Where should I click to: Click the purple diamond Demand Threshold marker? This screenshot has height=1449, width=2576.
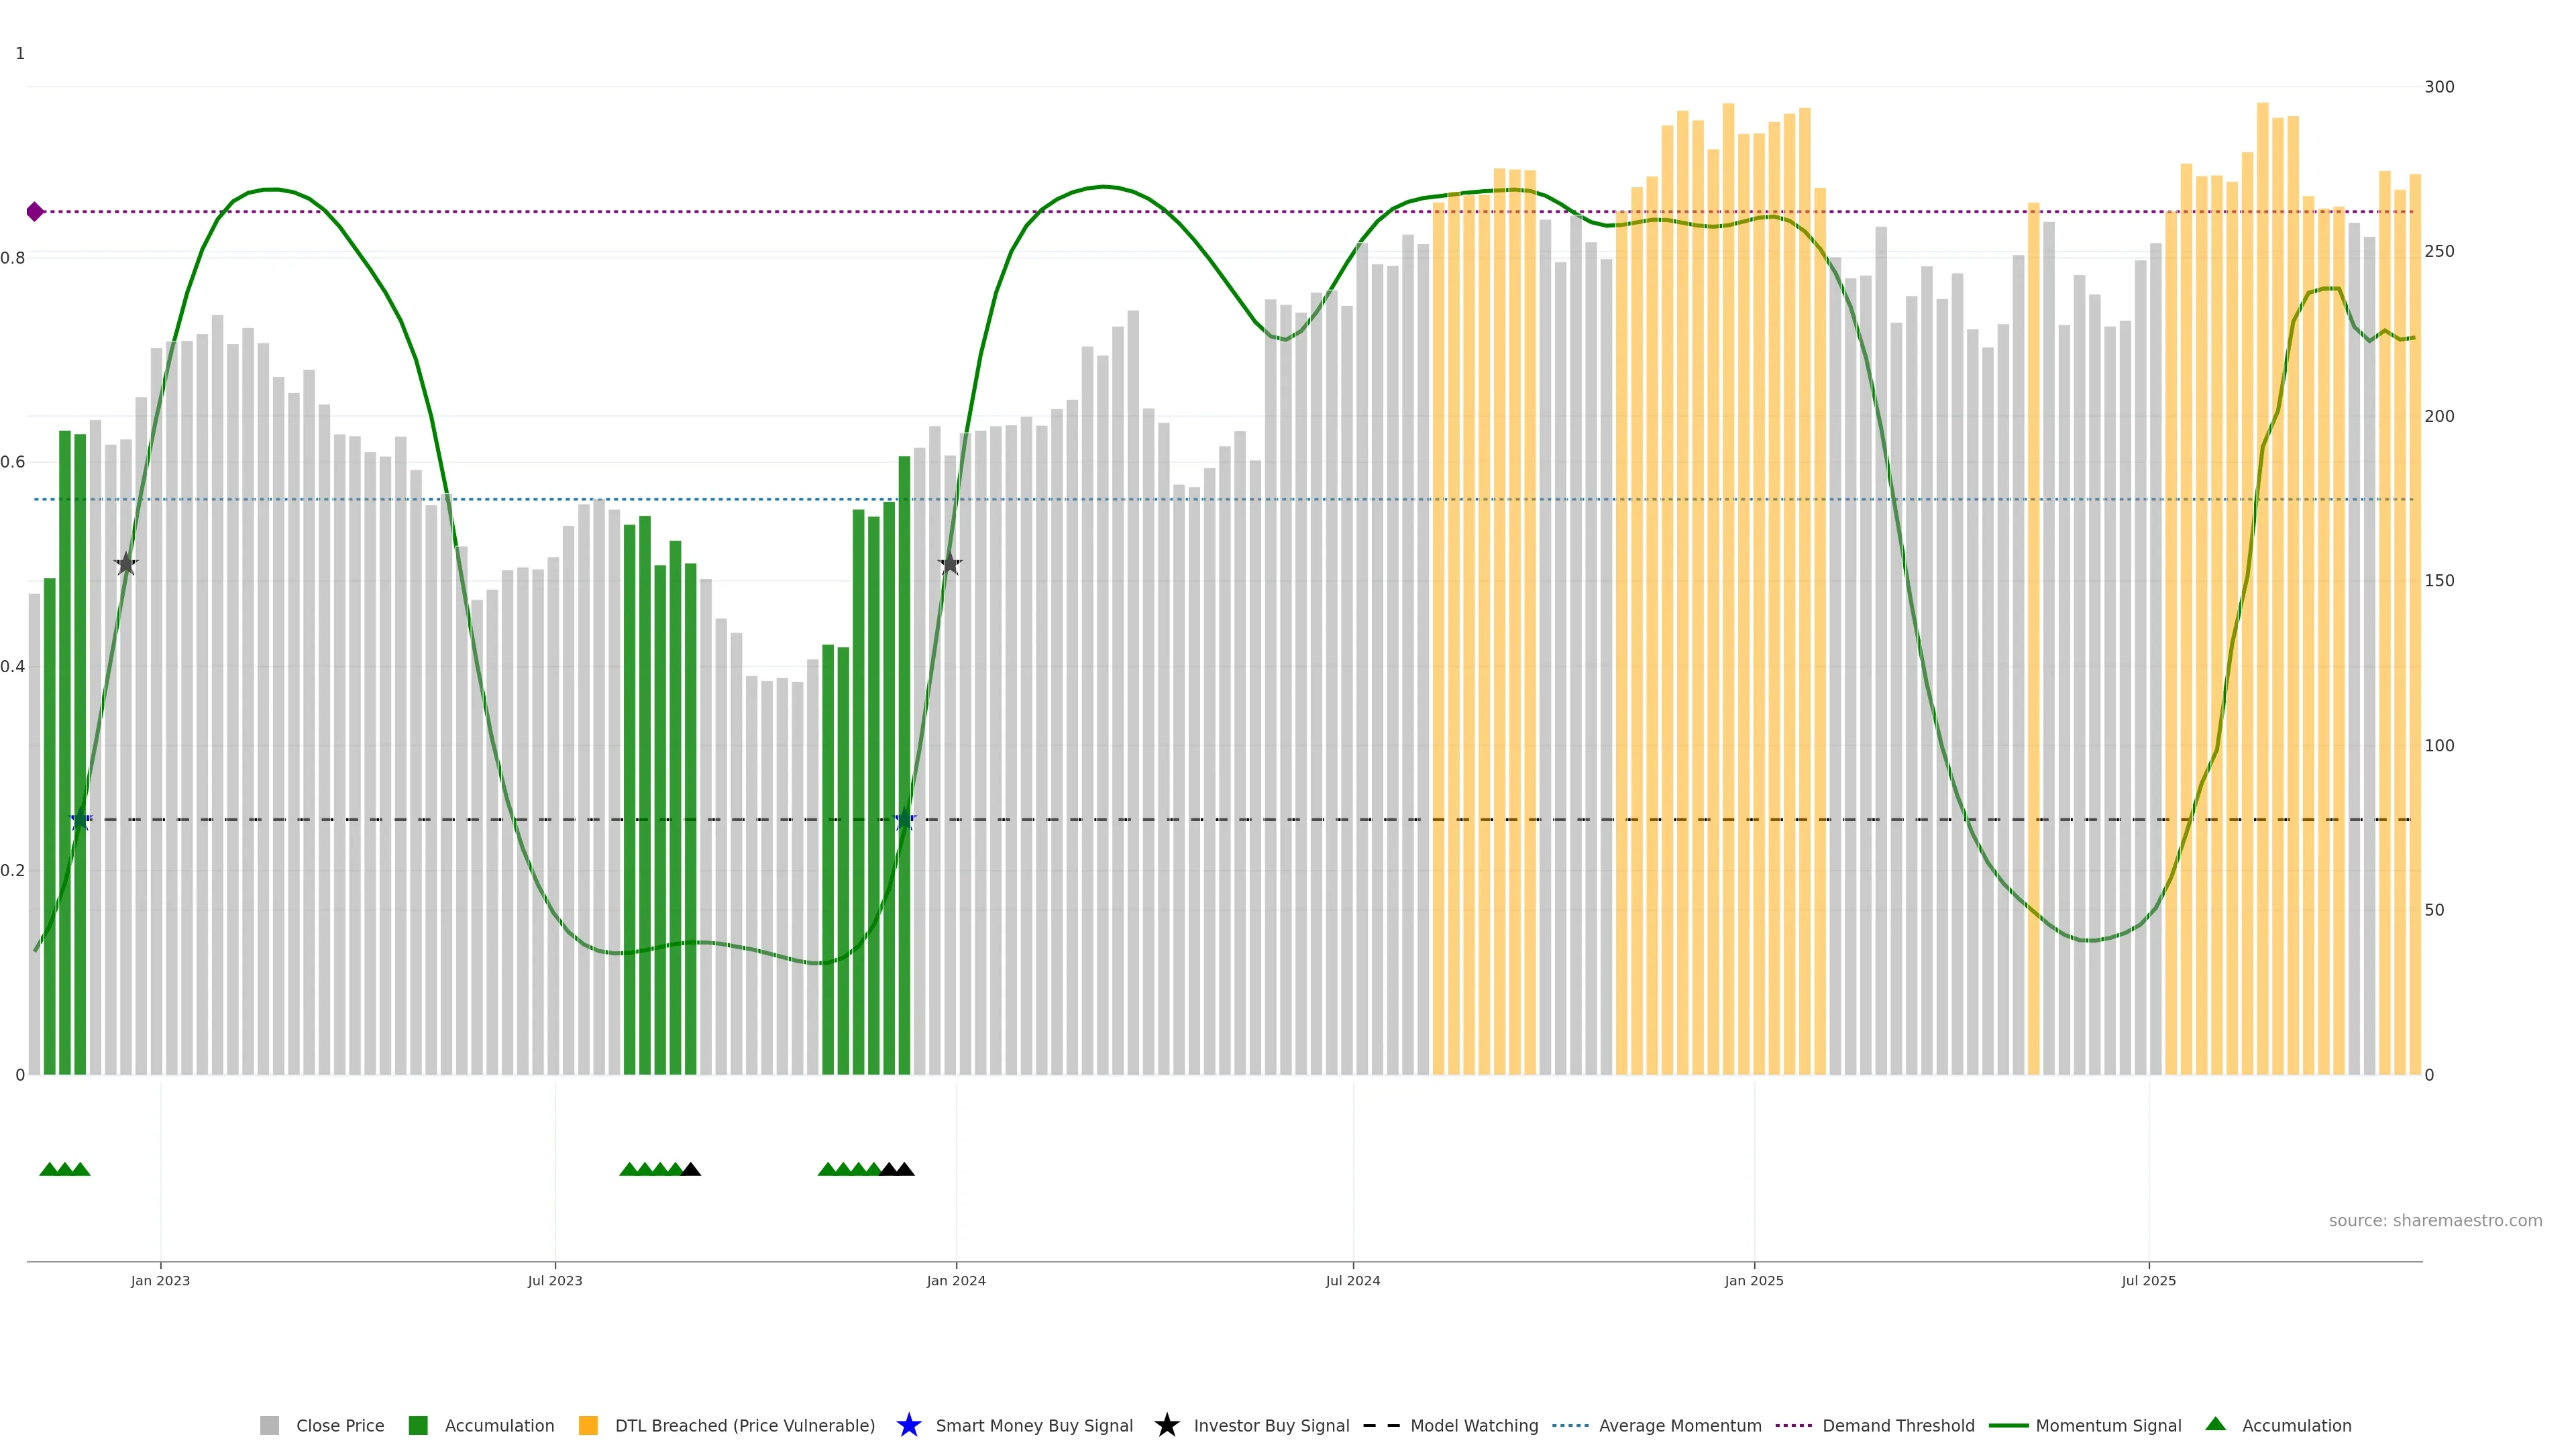[x=35, y=212]
